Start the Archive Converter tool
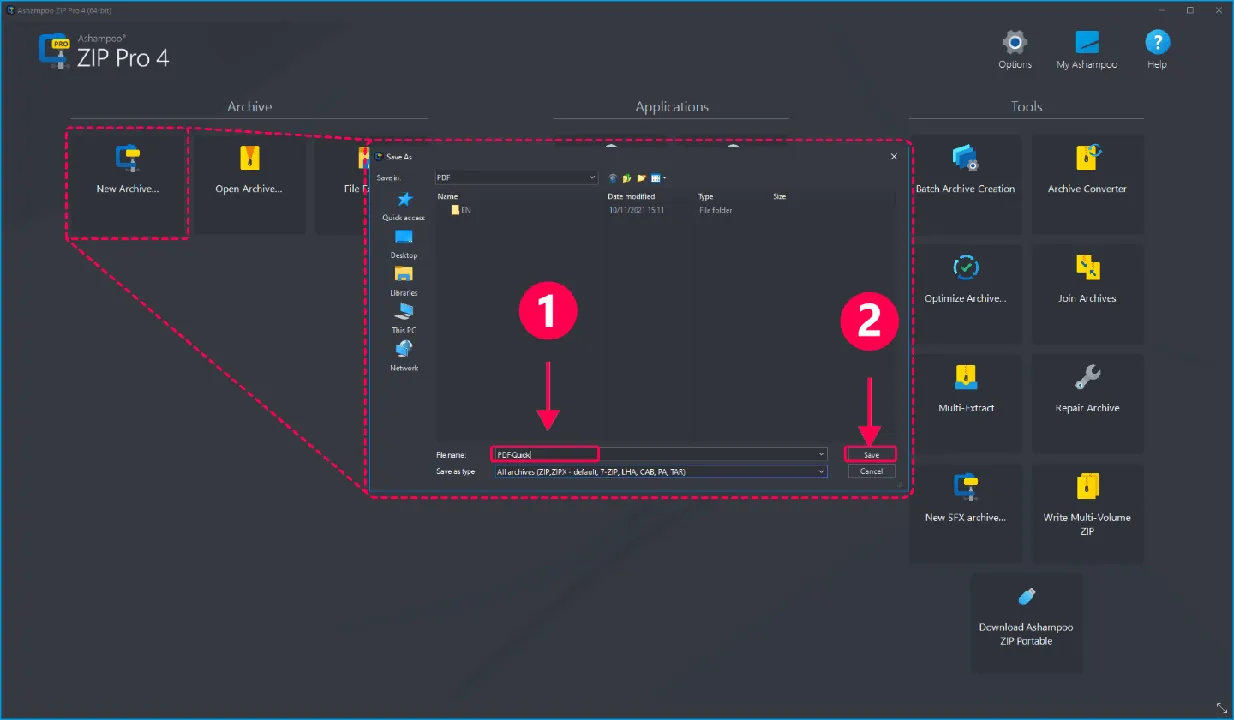Image resolution: width=1234 pixels, height=720 pixels. coord(1087,184)
